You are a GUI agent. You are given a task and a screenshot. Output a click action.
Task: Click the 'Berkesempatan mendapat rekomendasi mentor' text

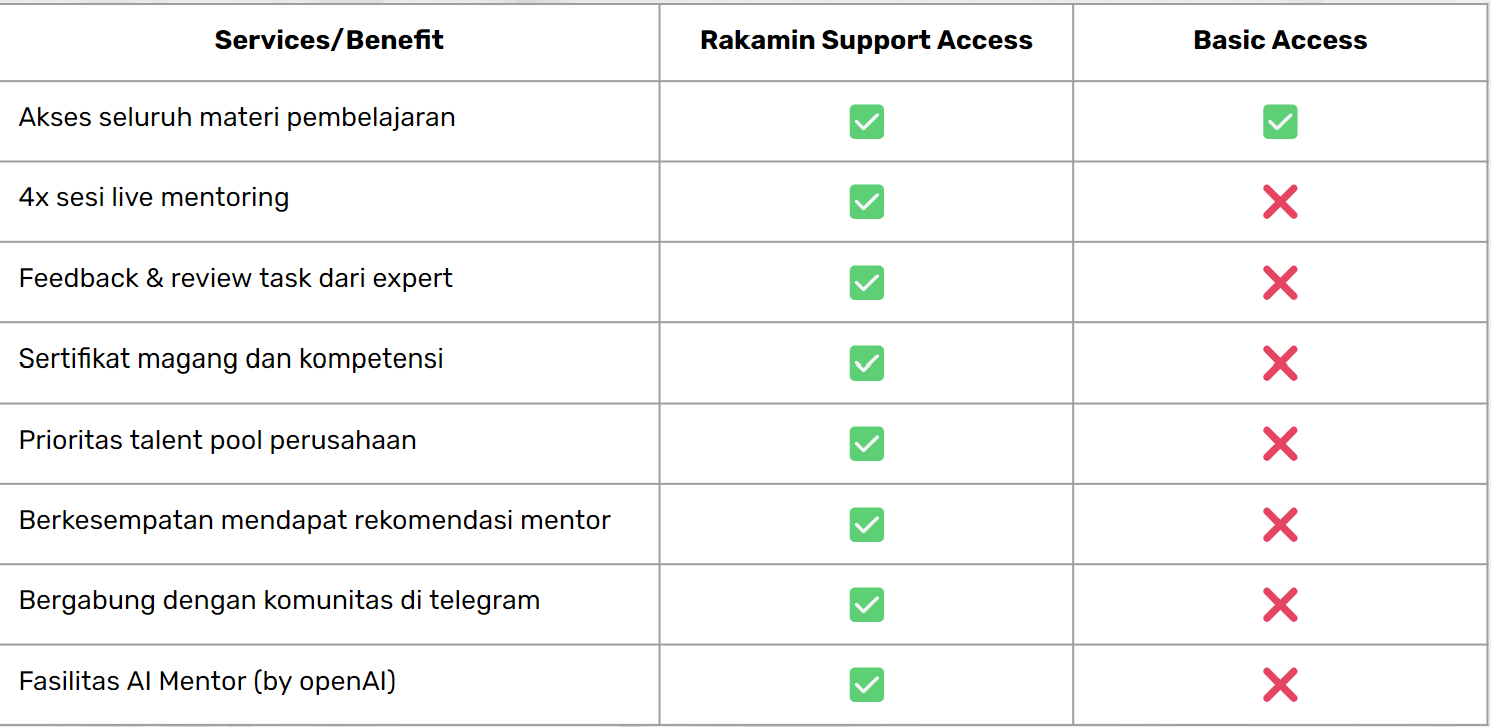(314, 521)
